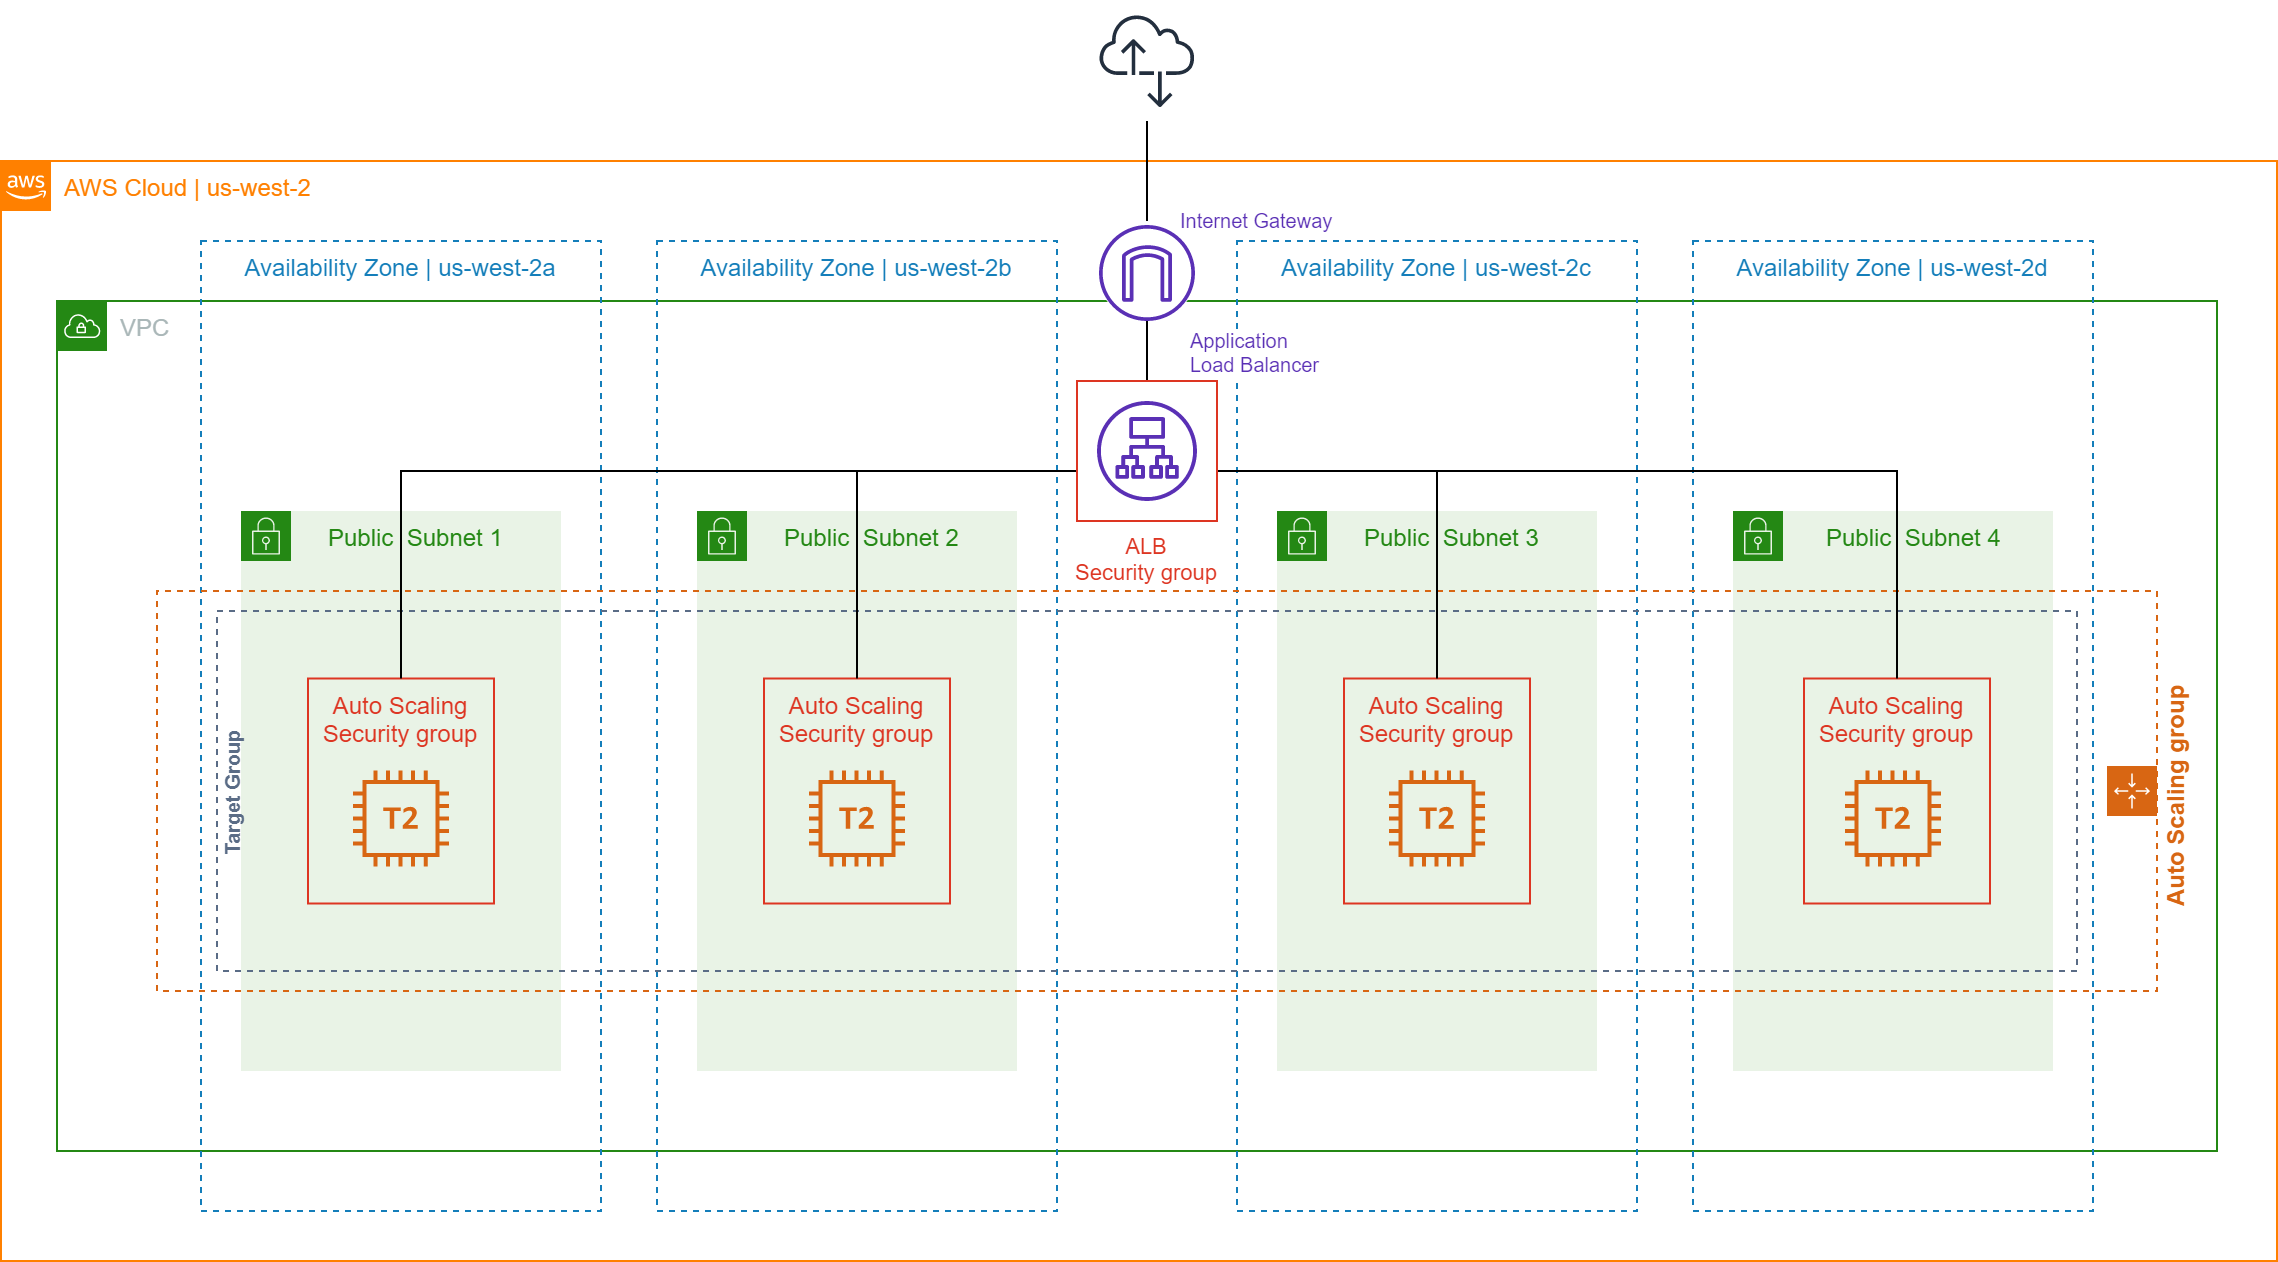Click Public Subnet 3 lock icon
This screenshot has height=1262, width=2278.
coord(1302,536)
